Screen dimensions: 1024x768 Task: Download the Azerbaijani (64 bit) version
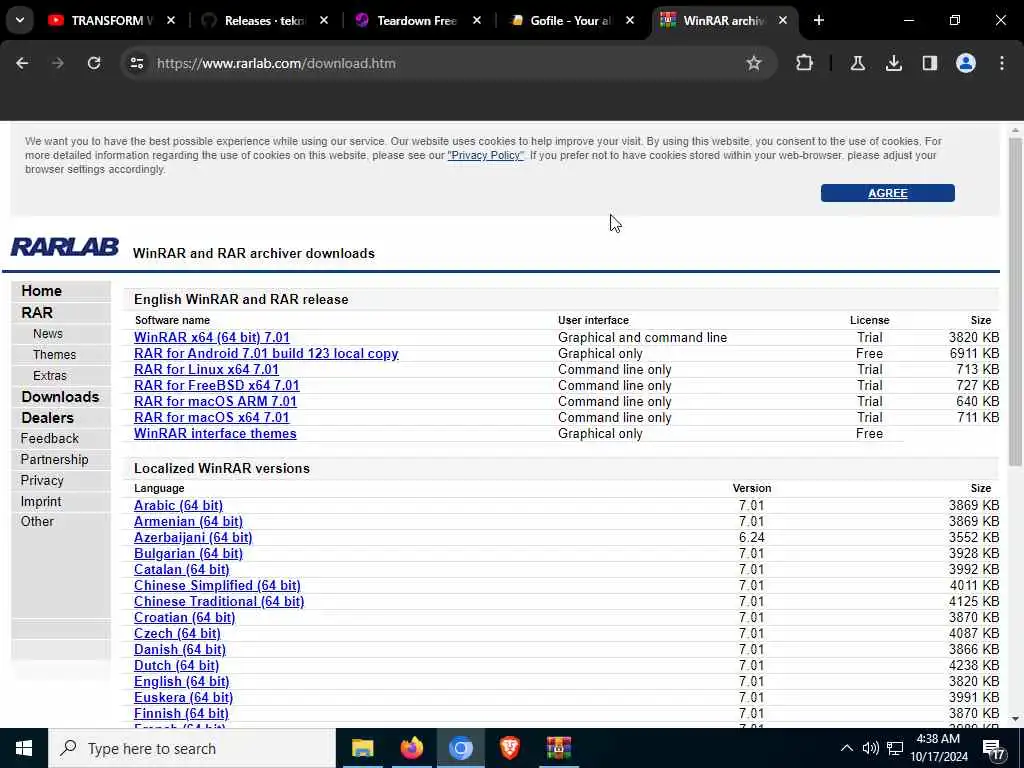pyautogui.click(x=193, y=537)
